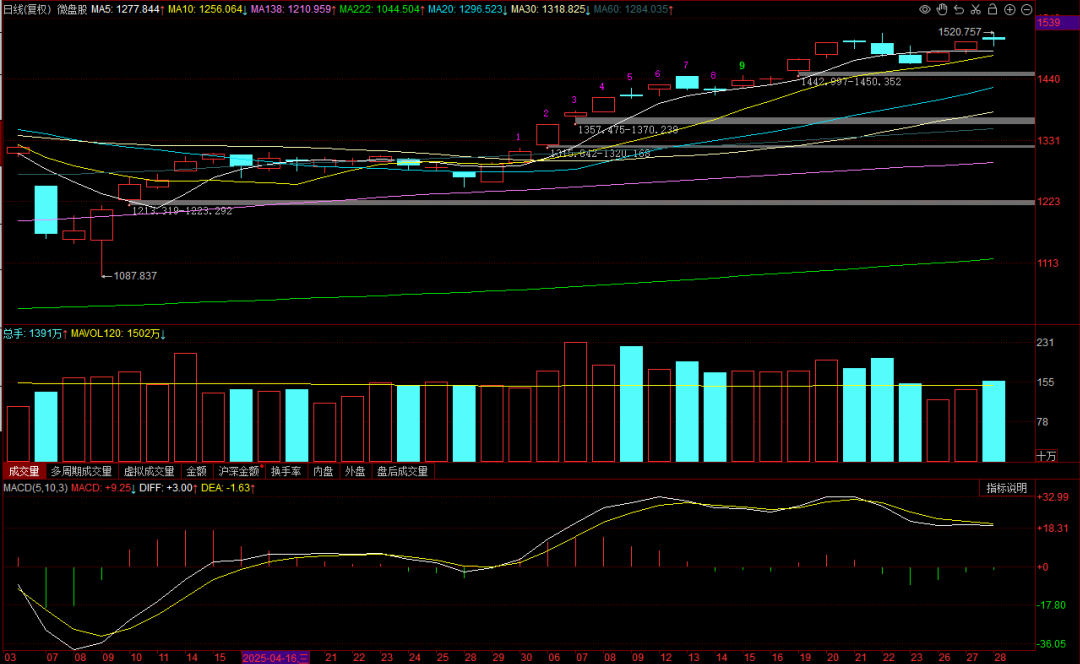Open the 多周期成交量 tab

pyautogui.click(x=81, y=471)
